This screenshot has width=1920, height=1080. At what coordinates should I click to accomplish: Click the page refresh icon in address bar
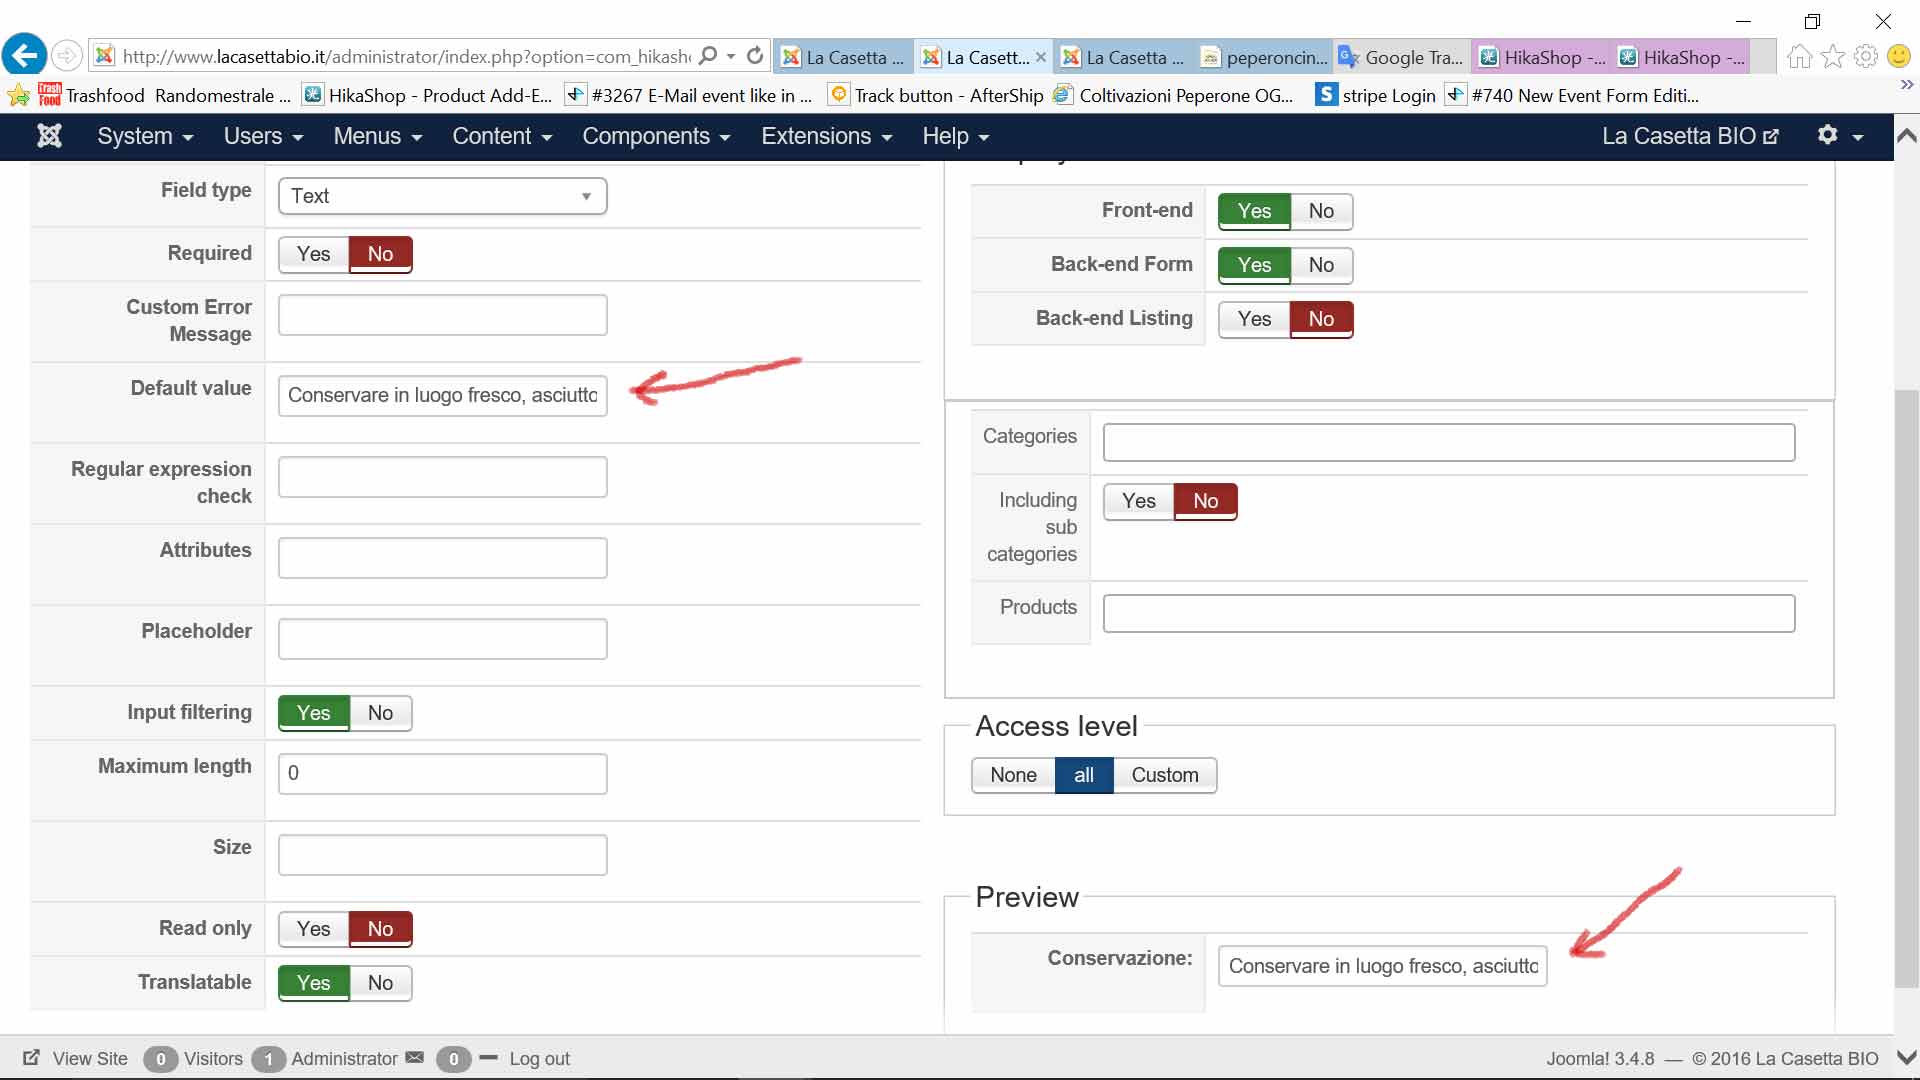point(755,56)
